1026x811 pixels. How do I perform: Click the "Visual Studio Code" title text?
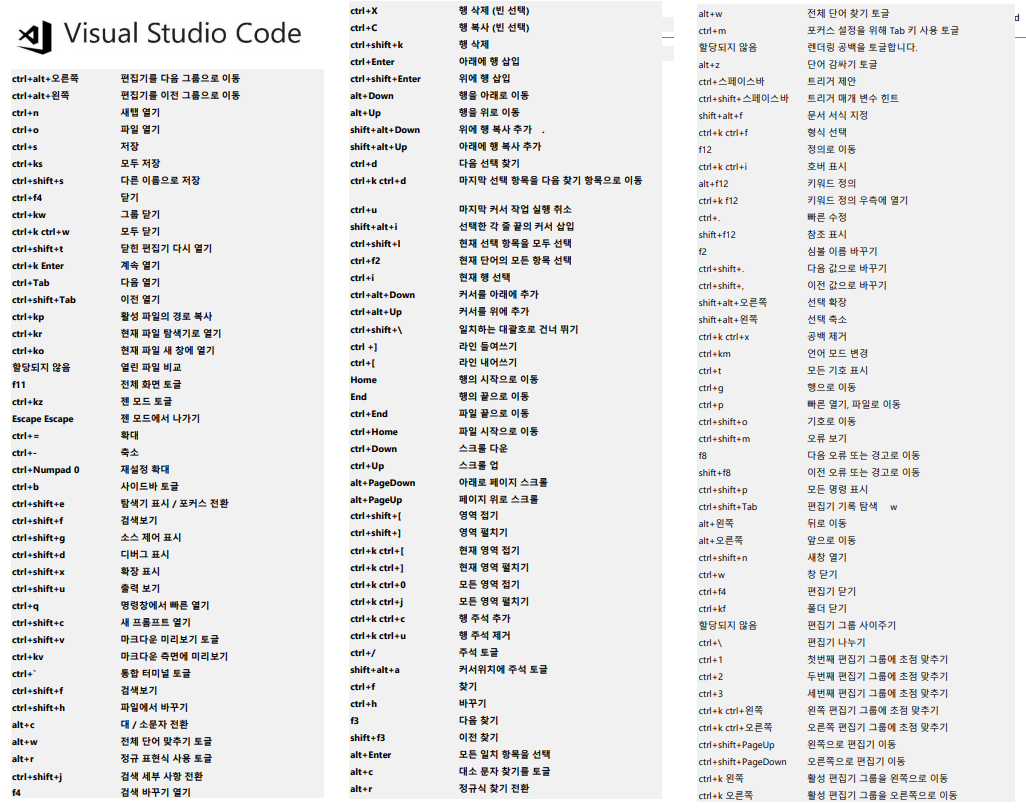pyautogui.click(x=183, y=33)
